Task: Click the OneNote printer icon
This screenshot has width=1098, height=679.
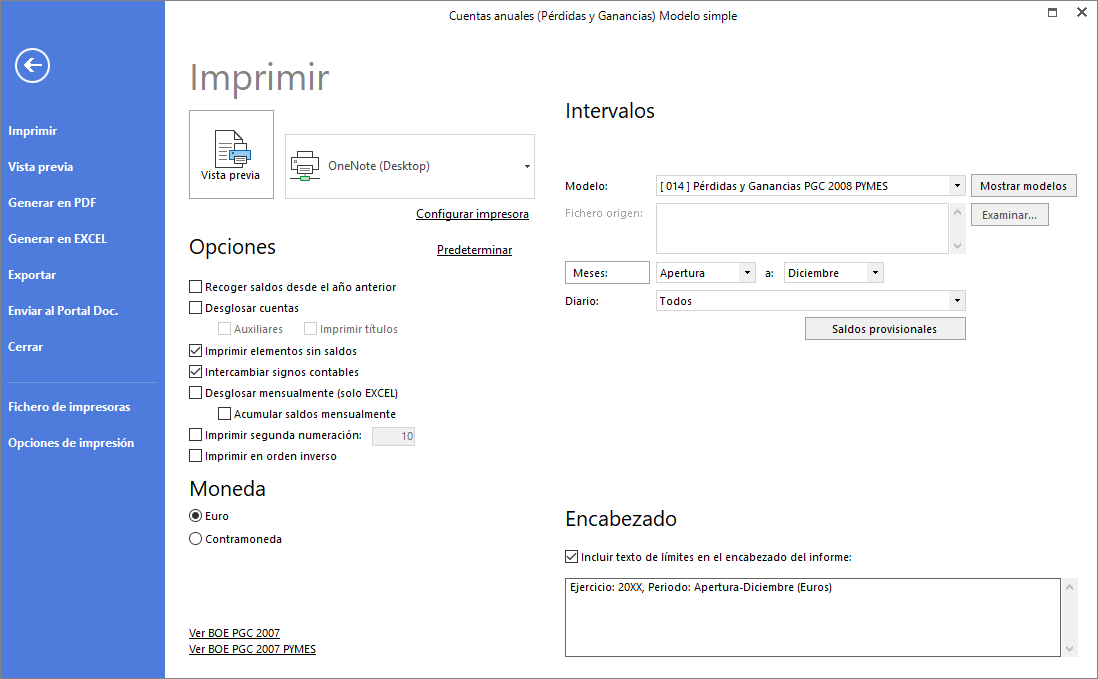Action: (305, 166)
